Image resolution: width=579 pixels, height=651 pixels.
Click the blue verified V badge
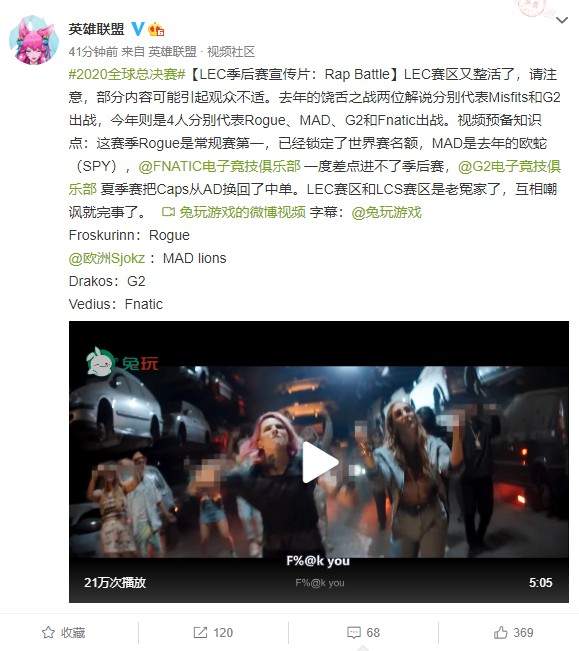pos(137,29)
